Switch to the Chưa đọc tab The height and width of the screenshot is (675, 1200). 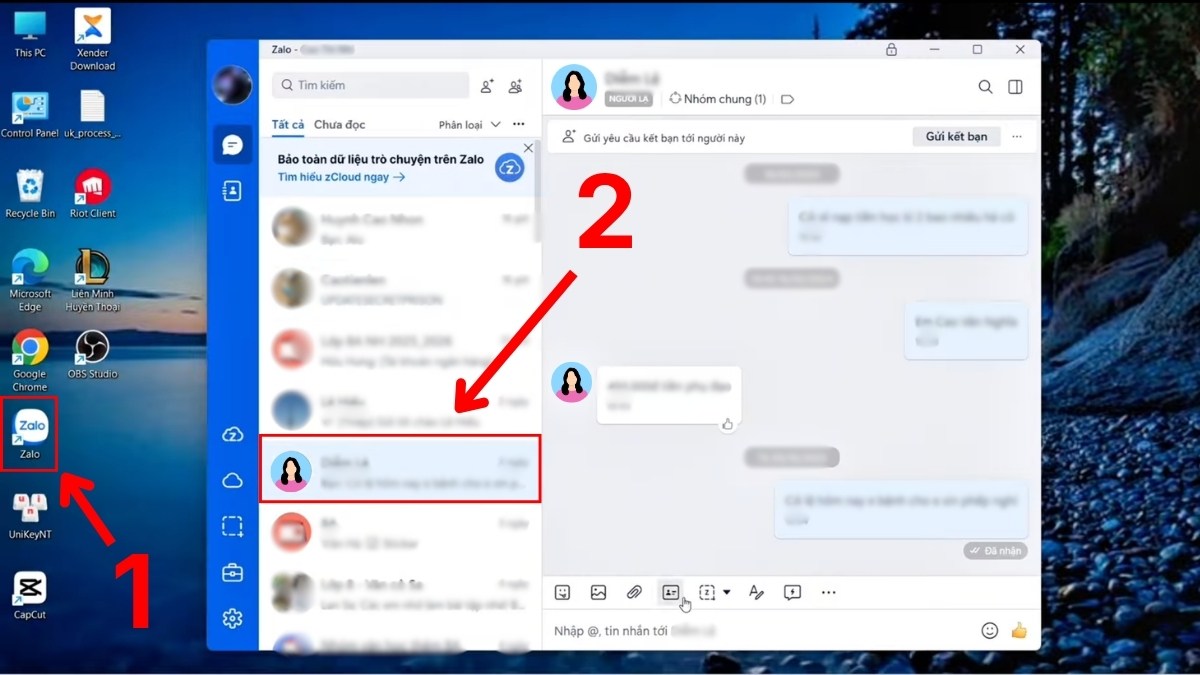point(339,125)
